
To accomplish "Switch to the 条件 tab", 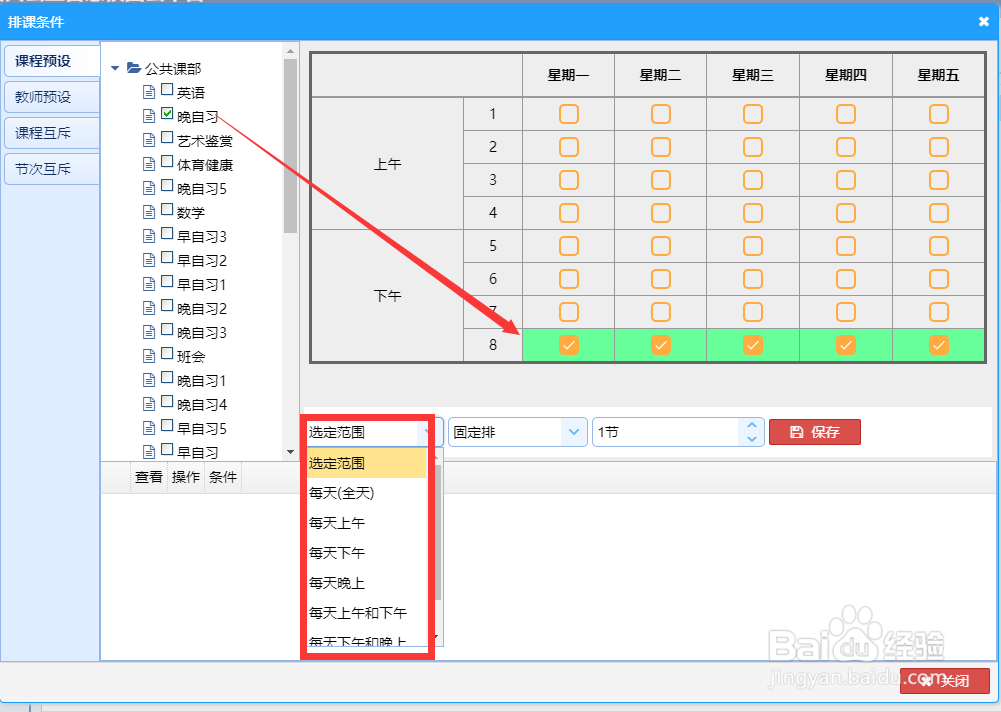I will (x=222, y=477).
